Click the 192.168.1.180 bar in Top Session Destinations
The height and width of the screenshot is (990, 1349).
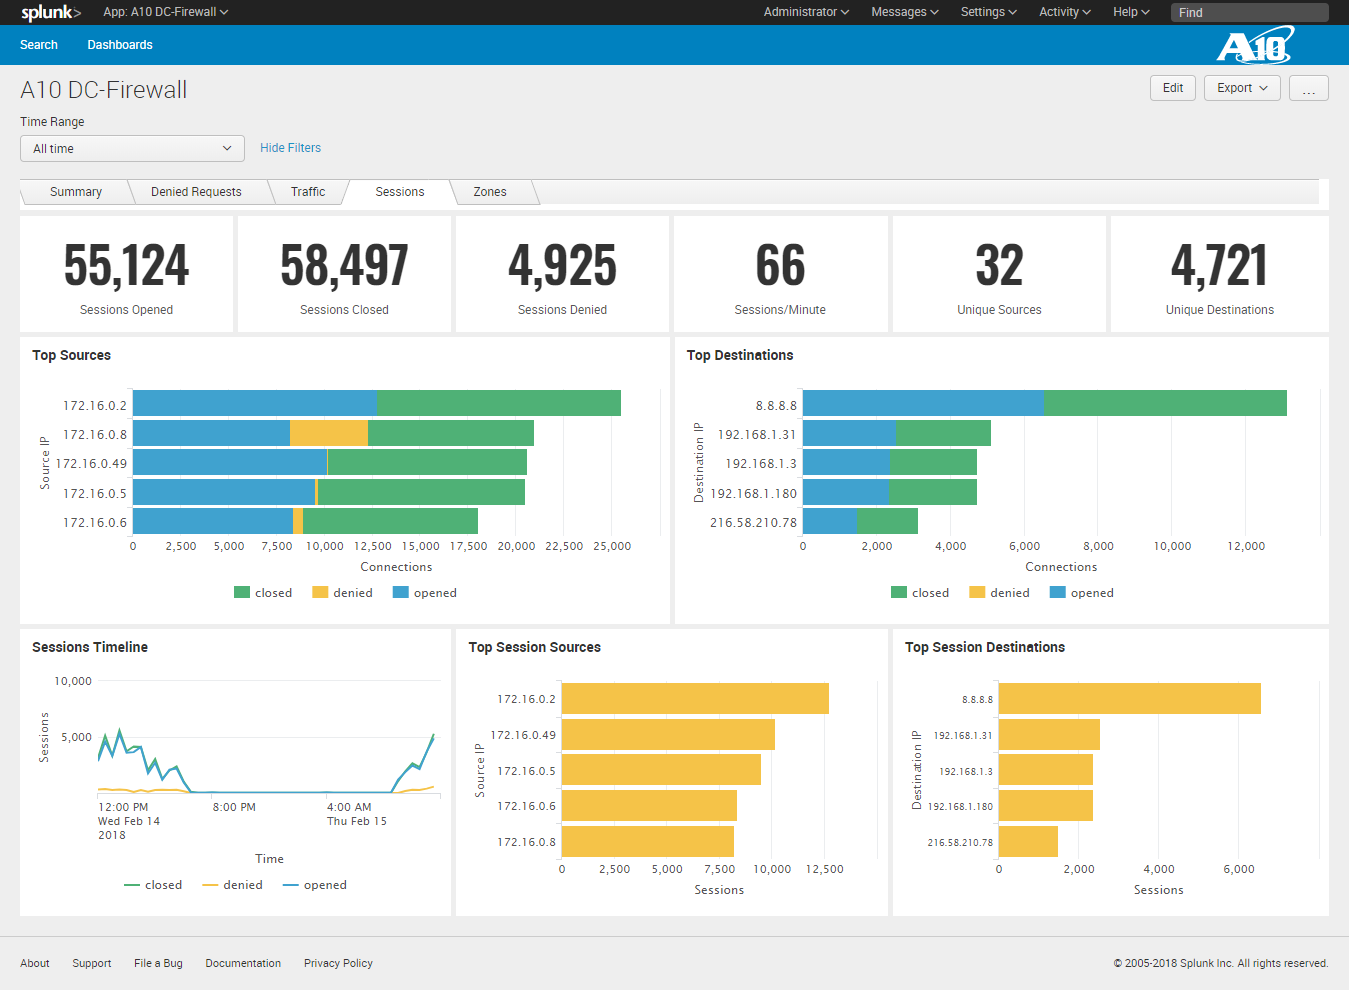(x=1046, y=805)
